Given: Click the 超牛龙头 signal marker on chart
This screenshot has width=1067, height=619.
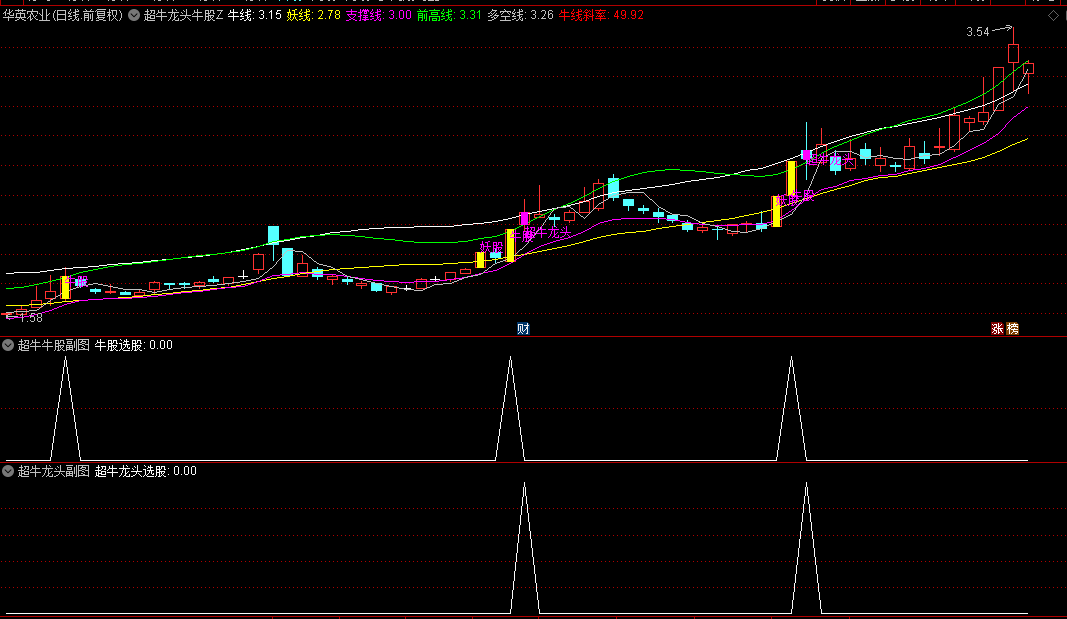Looking at the screenshot, I should coord(547,232).
